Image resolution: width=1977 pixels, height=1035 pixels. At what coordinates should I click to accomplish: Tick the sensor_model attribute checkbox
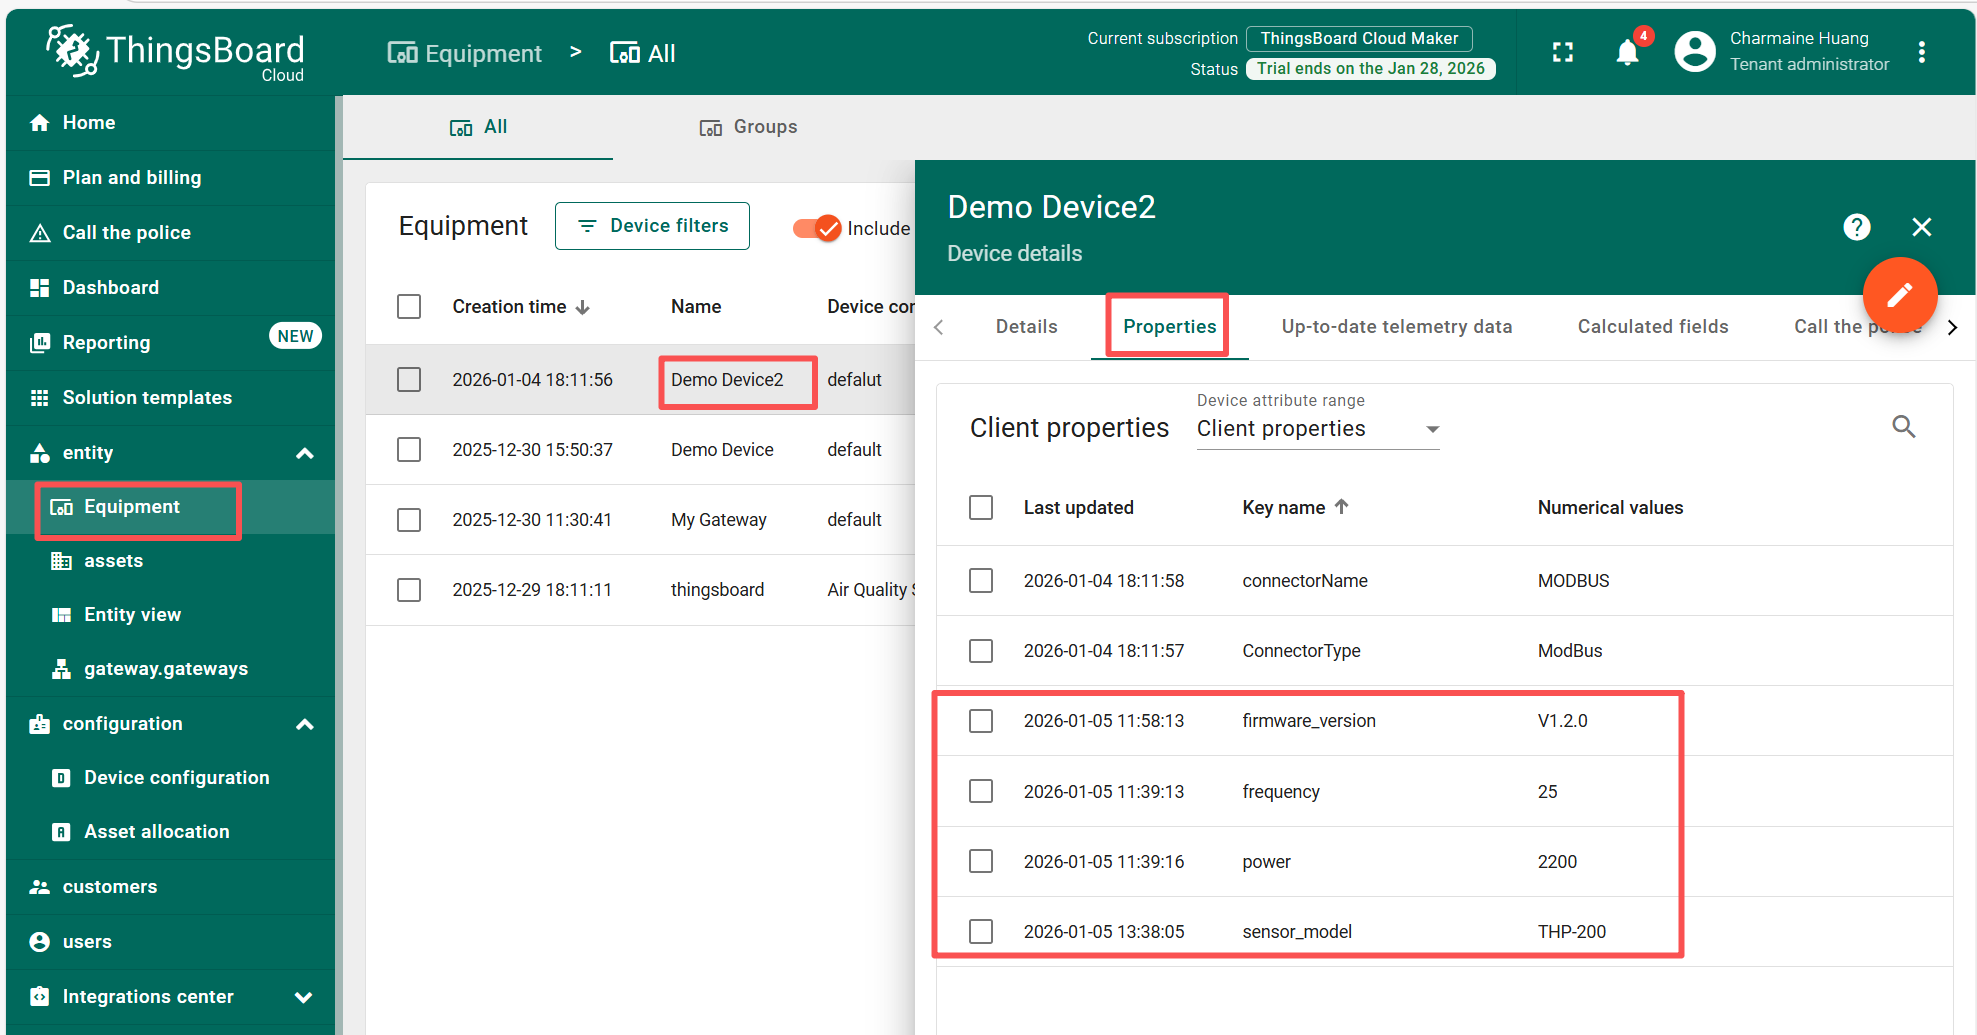981,932
